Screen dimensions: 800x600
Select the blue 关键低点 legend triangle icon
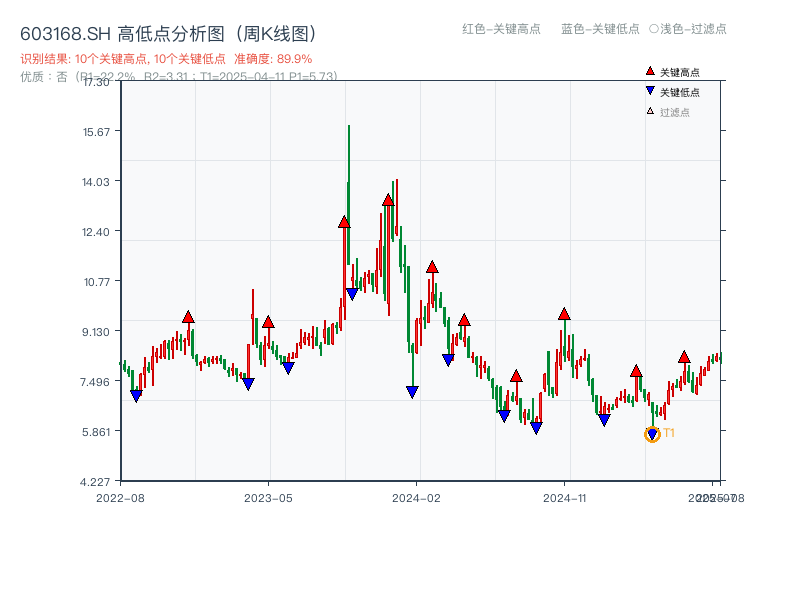(648, 90)
